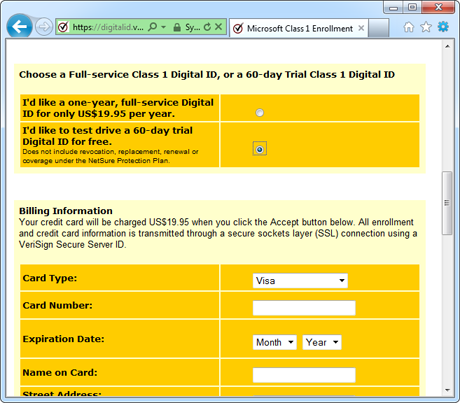Click the browser Forward arrow
460x403 pixels.
click(x=44, y=27)
